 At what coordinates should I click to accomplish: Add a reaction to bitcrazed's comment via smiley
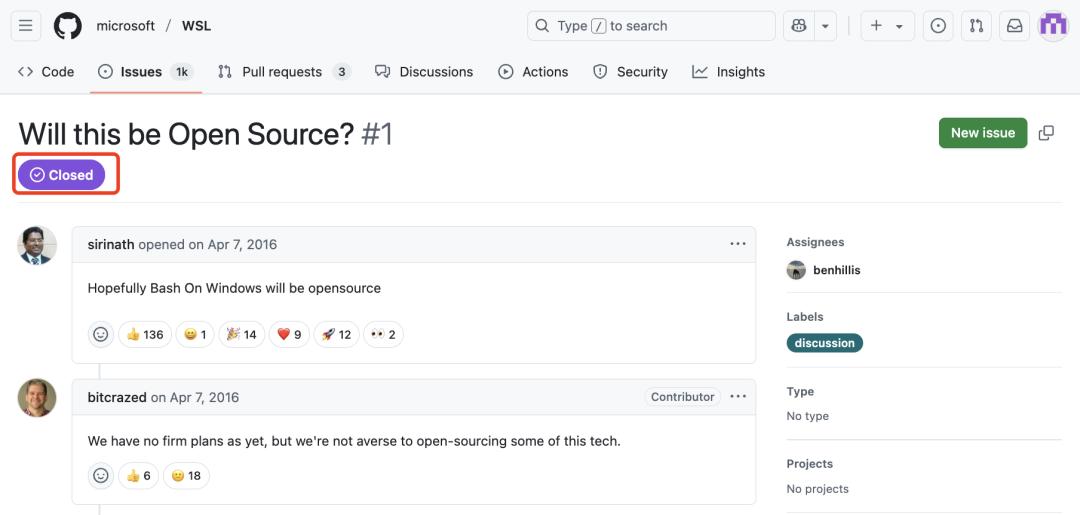(101, 476)
